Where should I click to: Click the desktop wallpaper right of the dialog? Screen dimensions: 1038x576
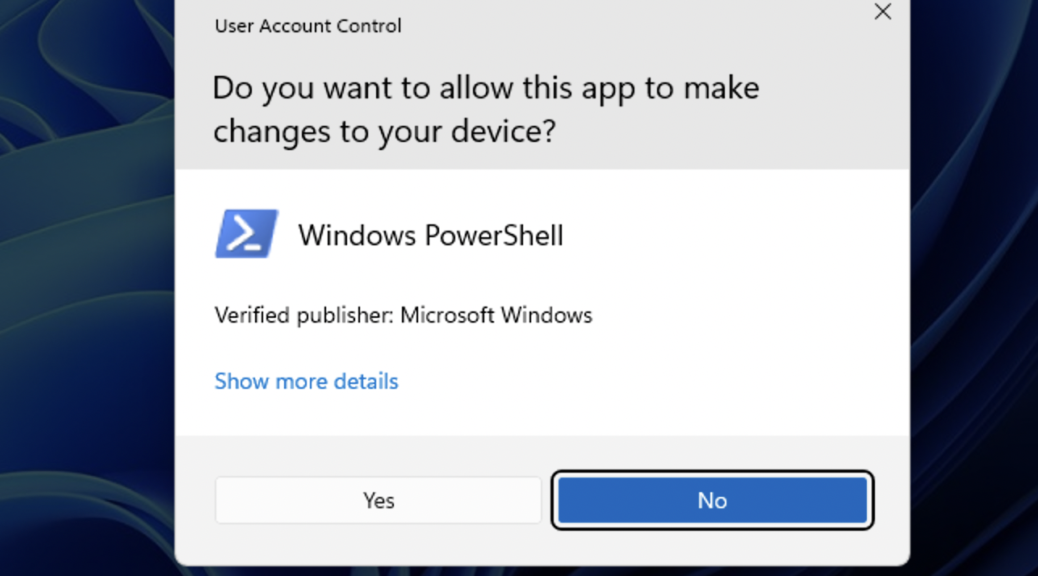coord(974,288)
